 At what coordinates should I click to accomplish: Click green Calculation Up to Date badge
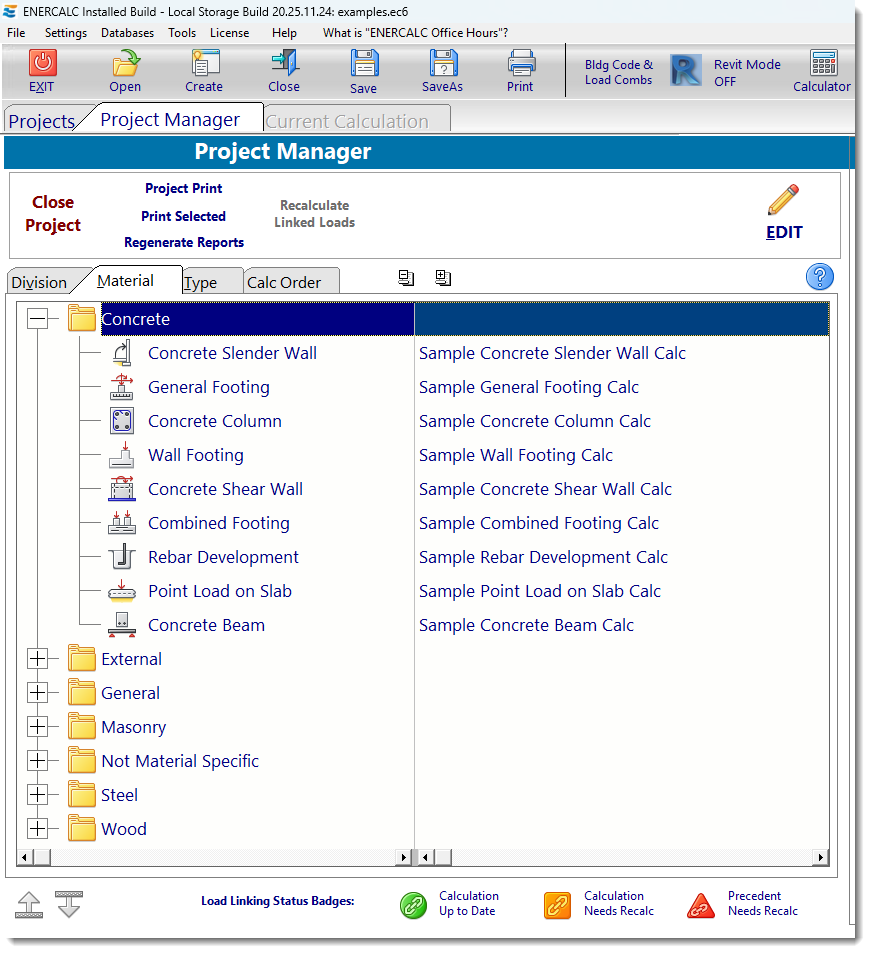(413, 906)
